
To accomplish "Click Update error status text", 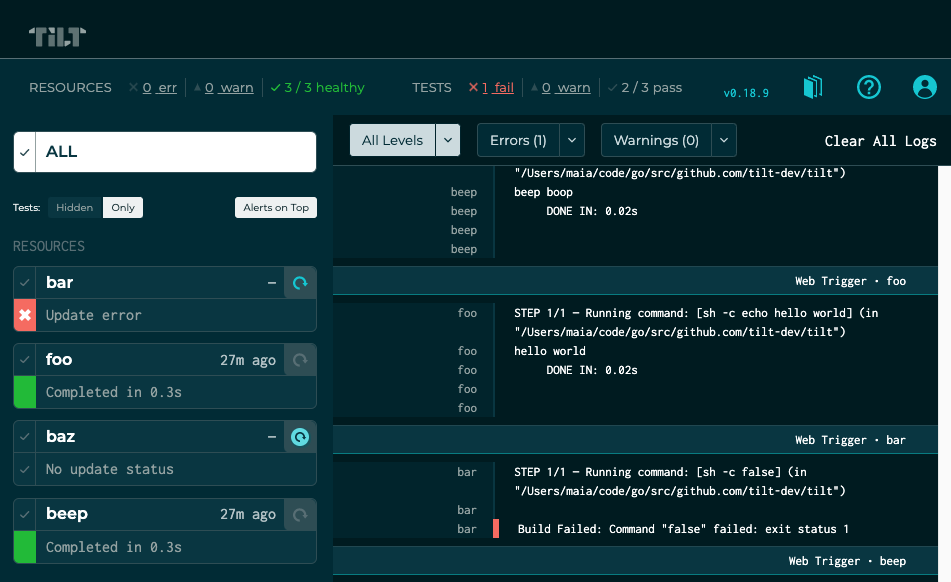I will [x=93, y=315].
